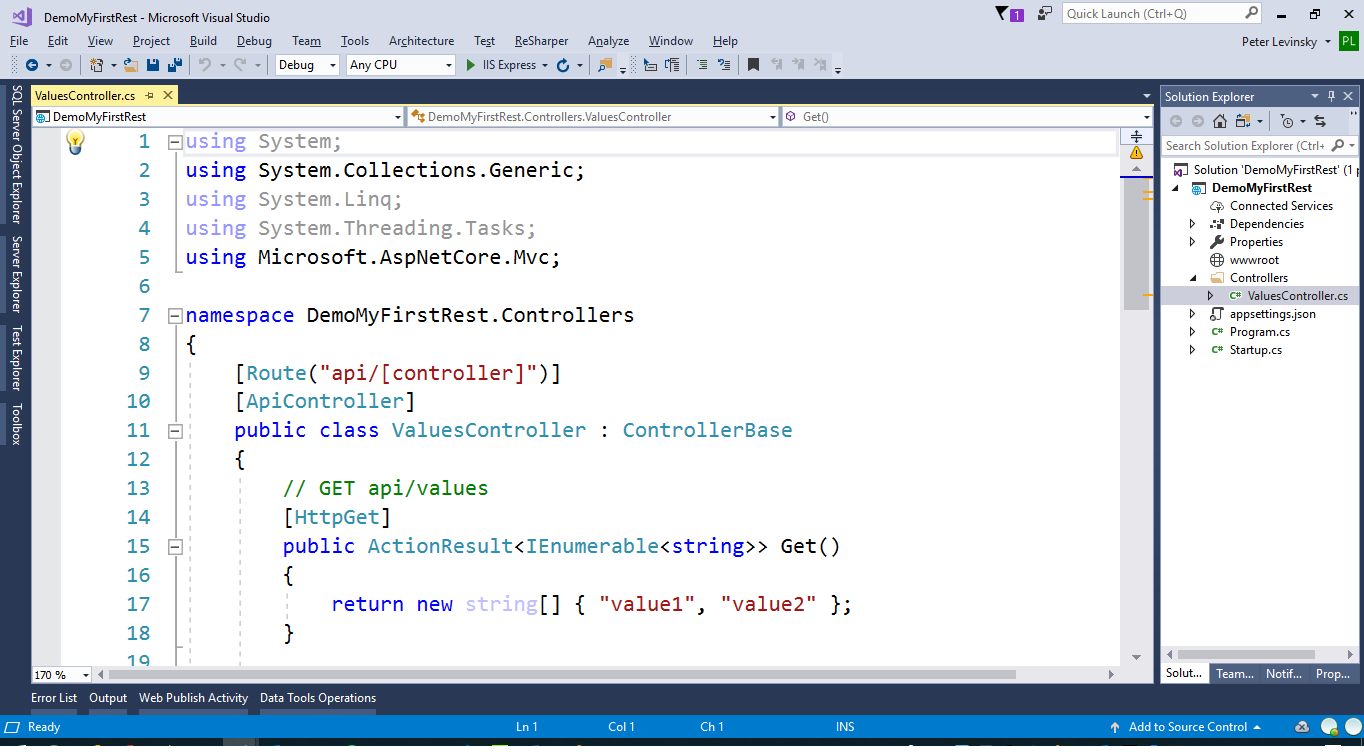Open the IIS Express launch target dropdown arrow
Screen dimensions: 1364x752
545,65
